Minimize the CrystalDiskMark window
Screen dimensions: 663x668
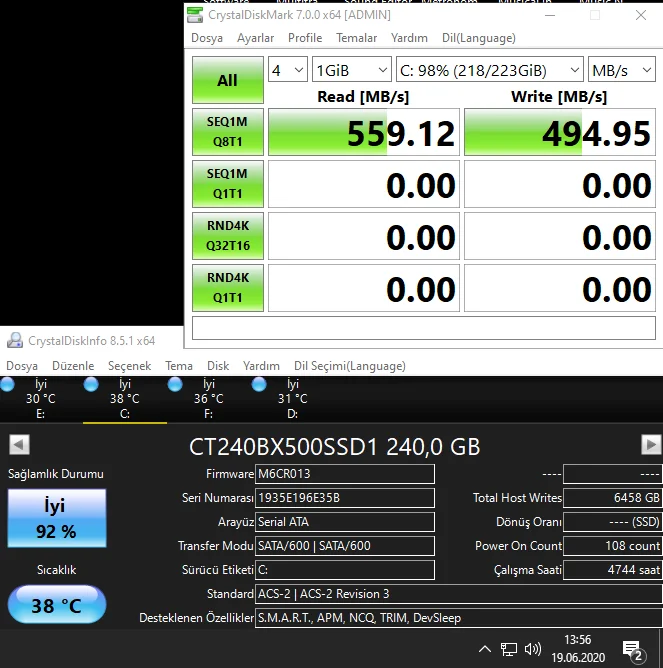pyautogui.click(x=550, y=15)
